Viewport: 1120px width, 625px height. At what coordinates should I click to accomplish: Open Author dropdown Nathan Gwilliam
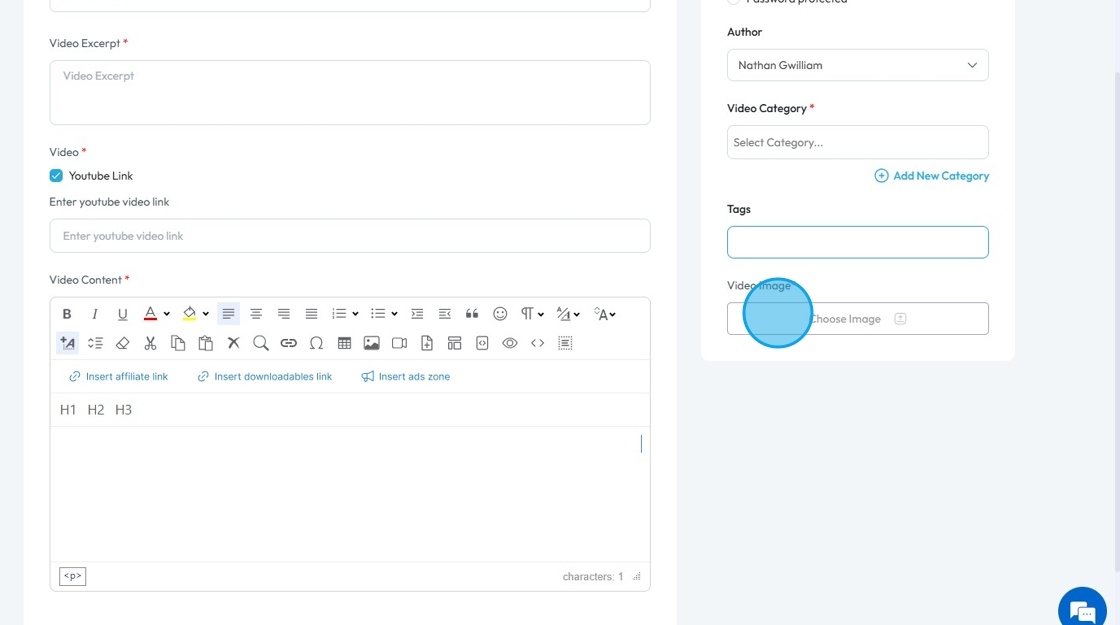point(858,65)
